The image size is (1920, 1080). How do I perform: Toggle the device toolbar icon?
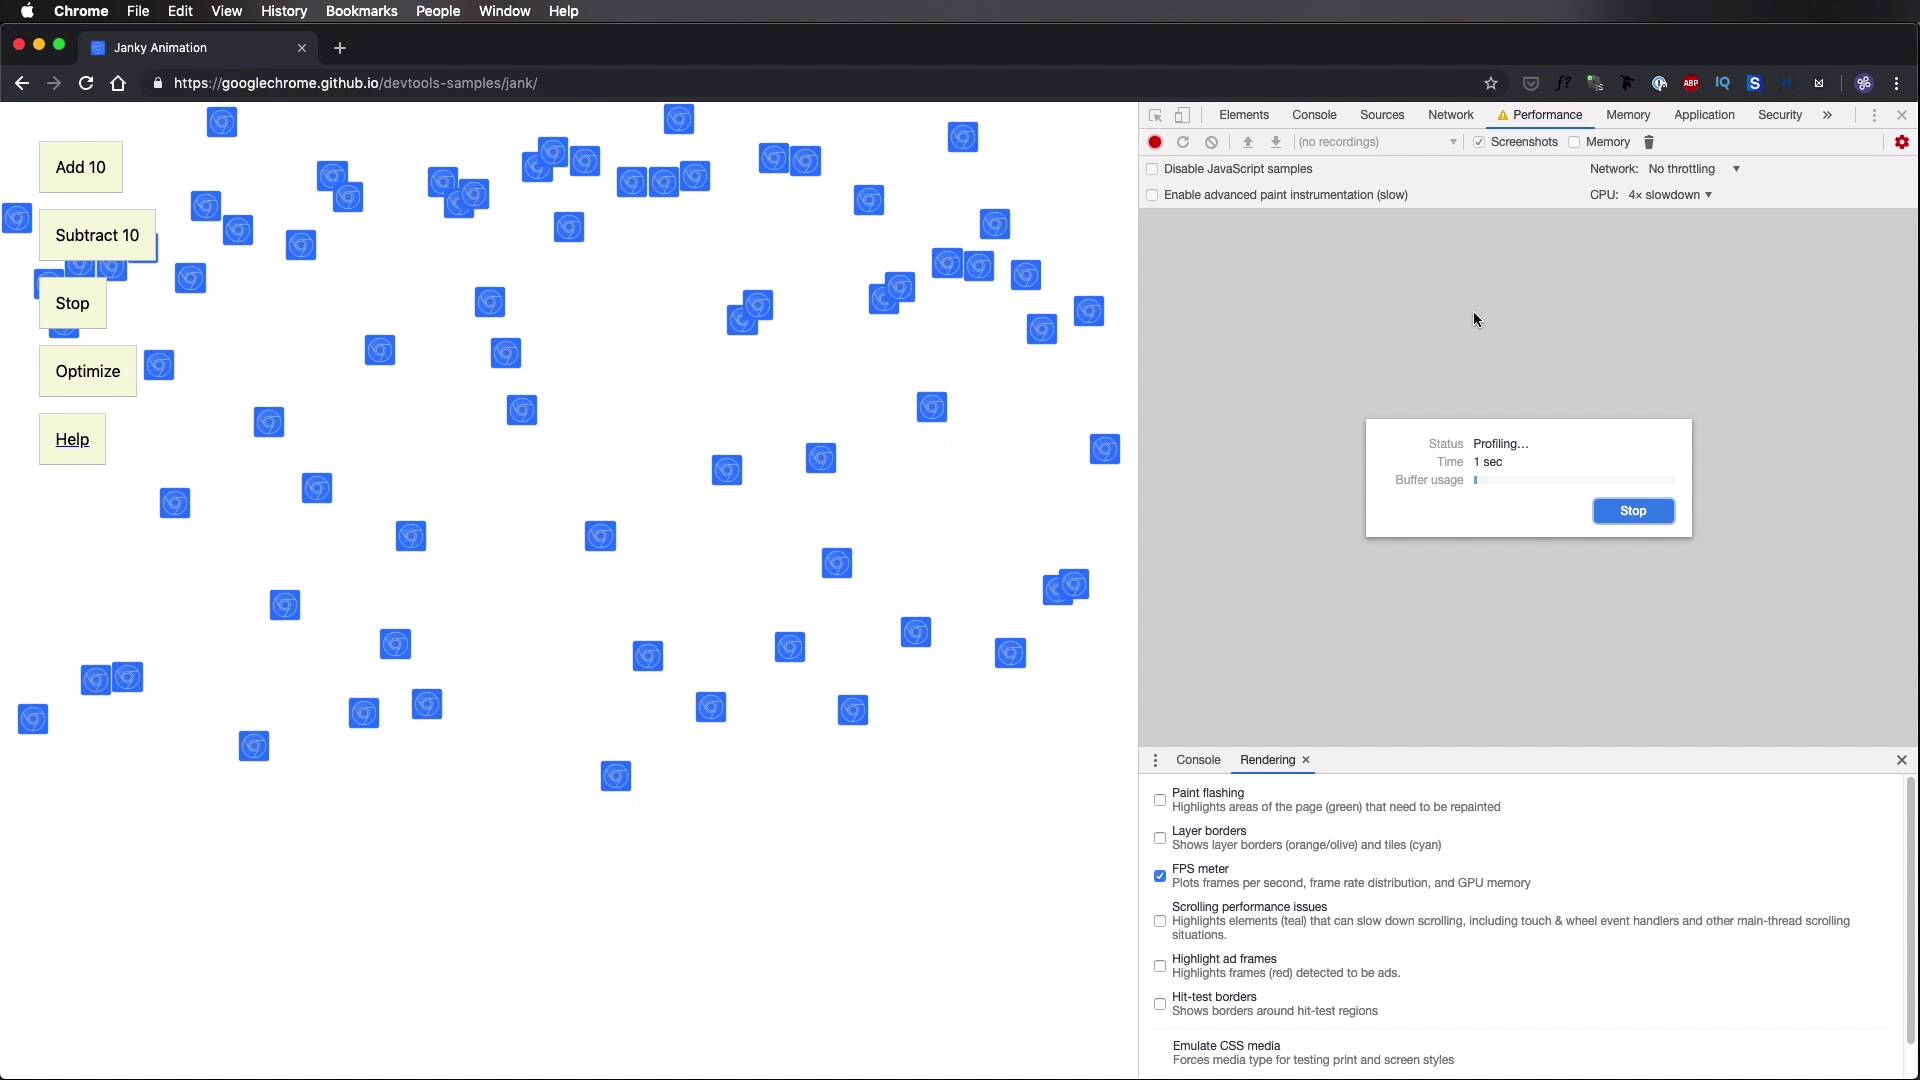1182,115
